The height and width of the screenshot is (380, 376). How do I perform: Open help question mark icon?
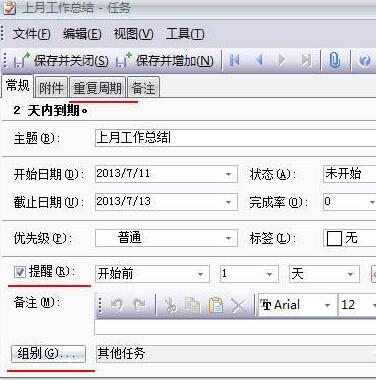pyautogui.click(x=364, y=61)
